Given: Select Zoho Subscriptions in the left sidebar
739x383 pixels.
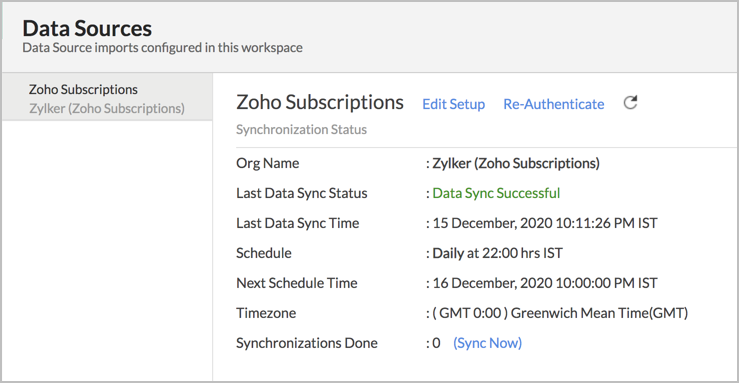Looking at the screenshot, I should [83, 90].
